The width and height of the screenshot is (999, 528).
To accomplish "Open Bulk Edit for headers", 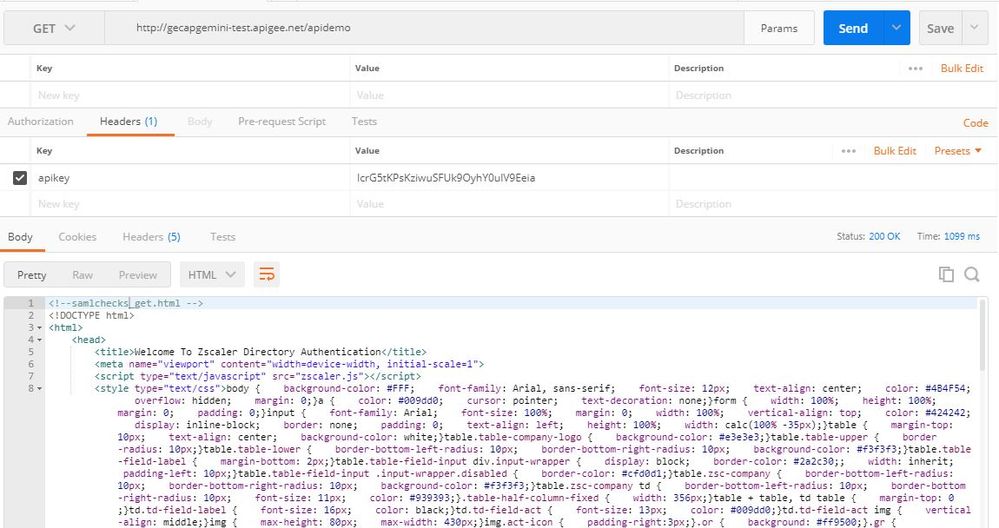I will coord(895,151).
